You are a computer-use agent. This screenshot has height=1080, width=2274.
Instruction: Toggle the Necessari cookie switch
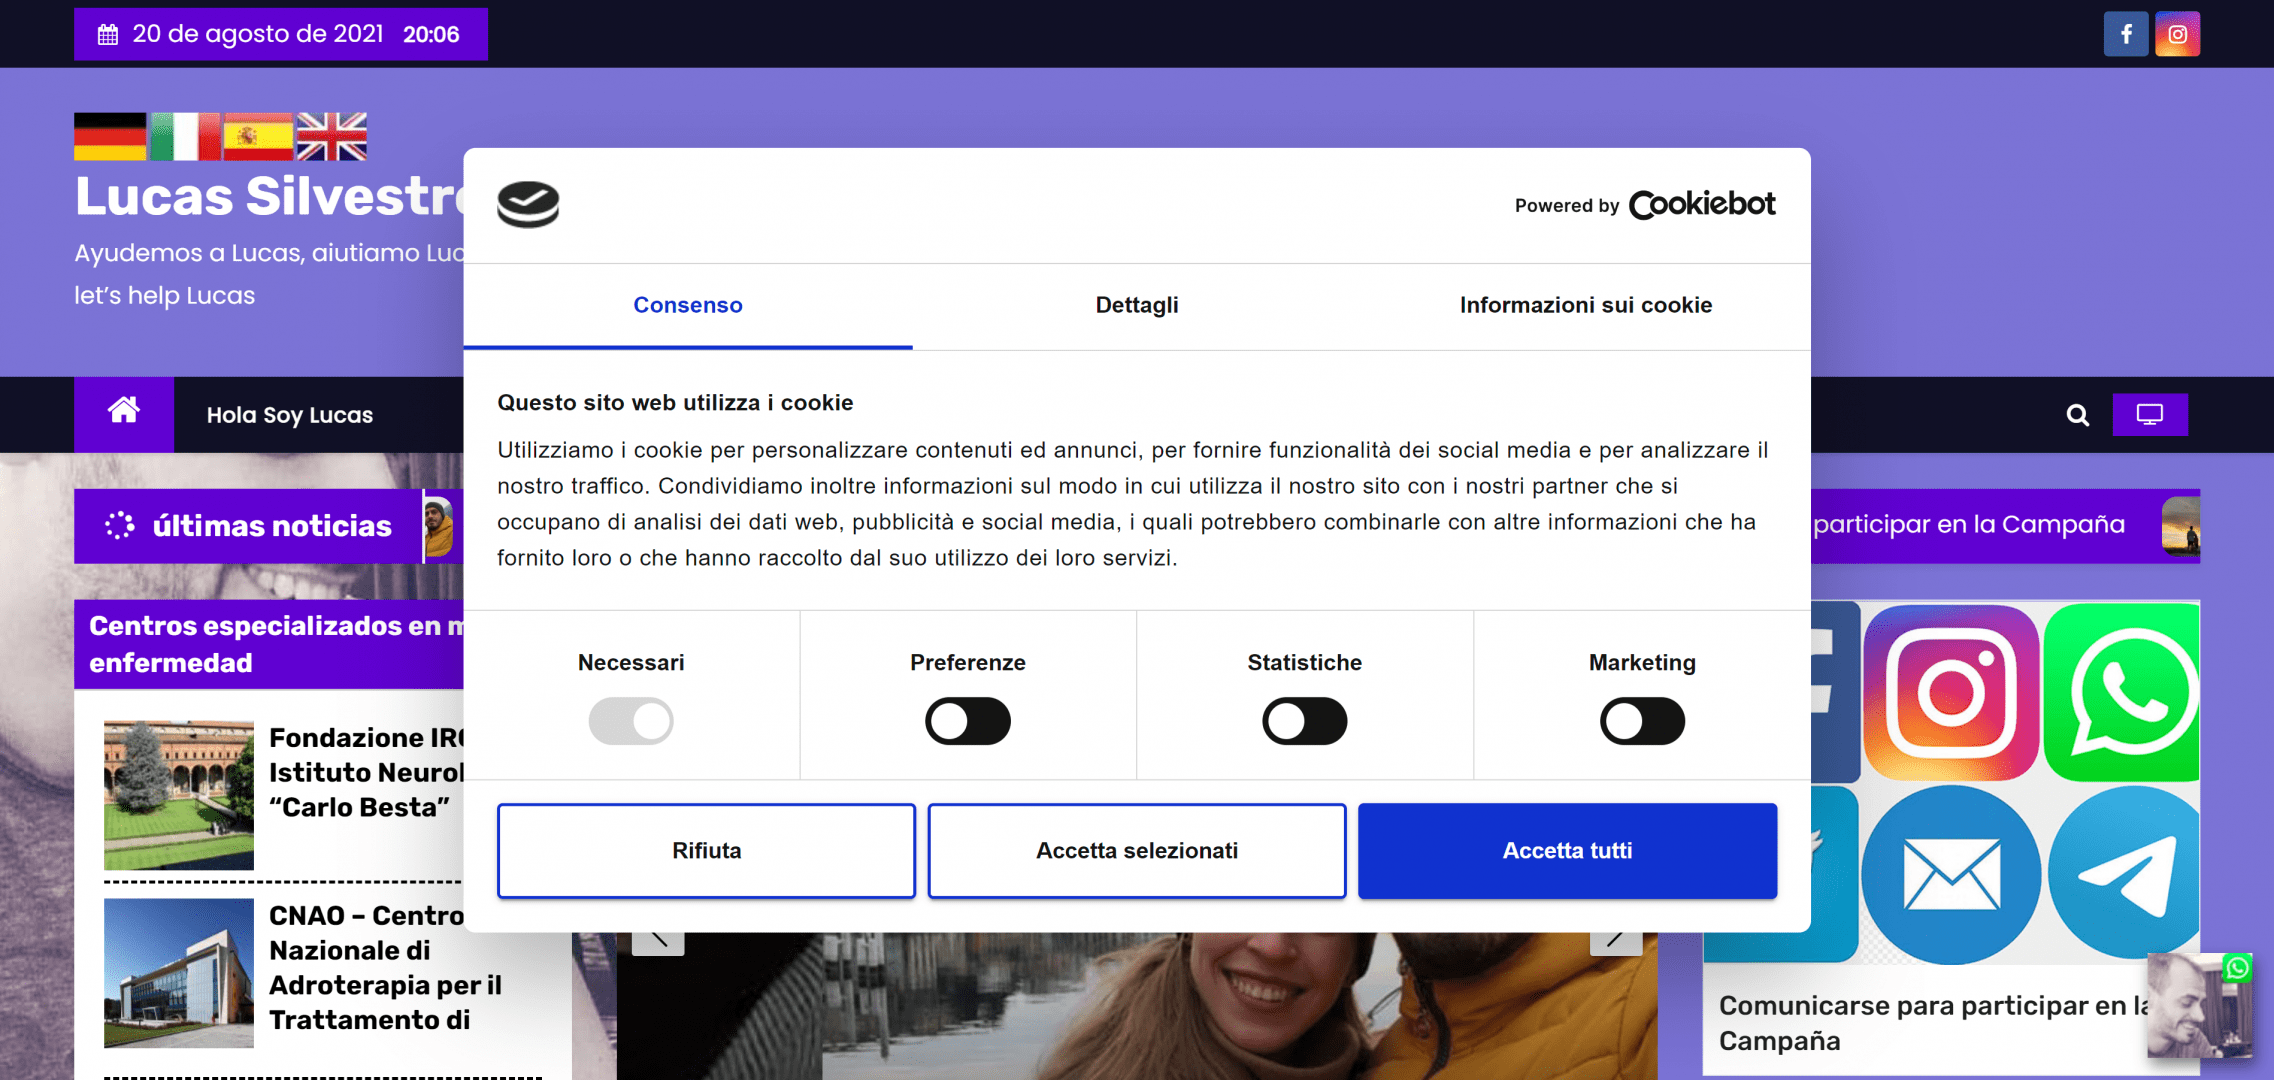[x=631, y=721]
